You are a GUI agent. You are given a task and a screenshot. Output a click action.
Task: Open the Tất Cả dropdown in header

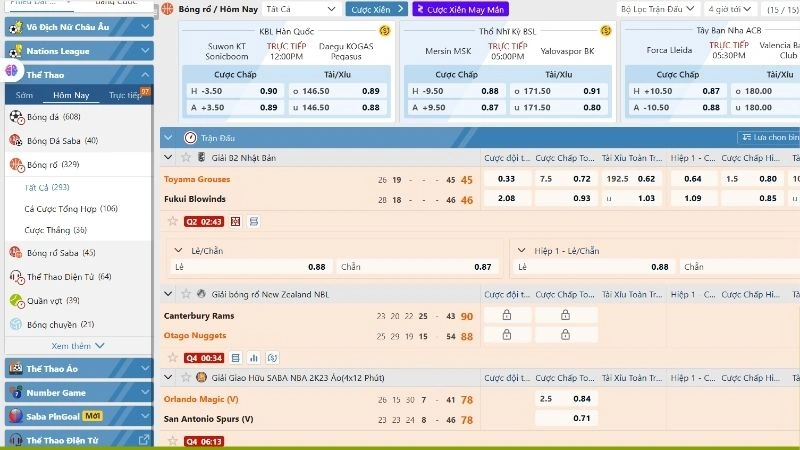click(x=301, y=9)
